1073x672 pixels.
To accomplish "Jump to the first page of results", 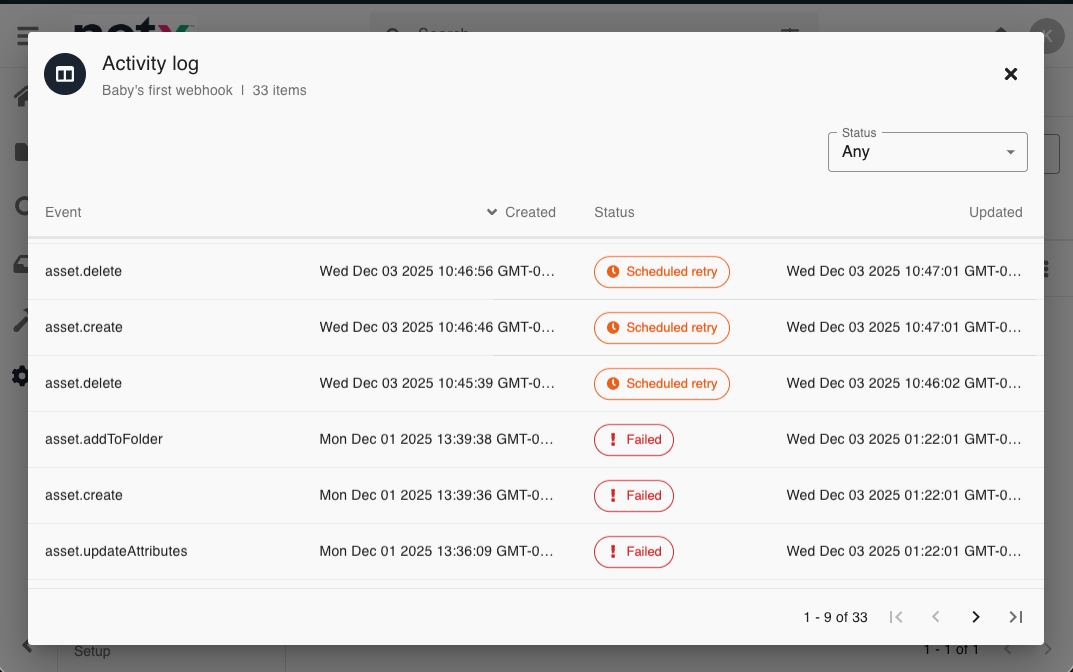I will pyautogui.click(x=896, y=617).
